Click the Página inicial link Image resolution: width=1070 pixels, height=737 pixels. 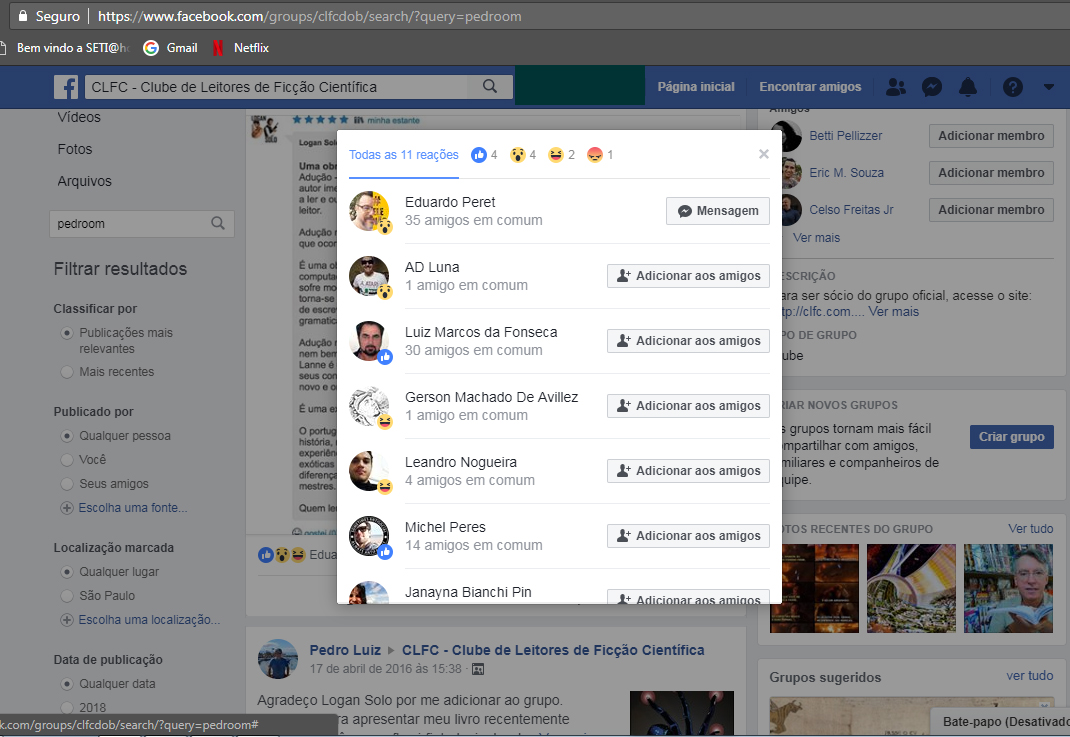(696, 87)
